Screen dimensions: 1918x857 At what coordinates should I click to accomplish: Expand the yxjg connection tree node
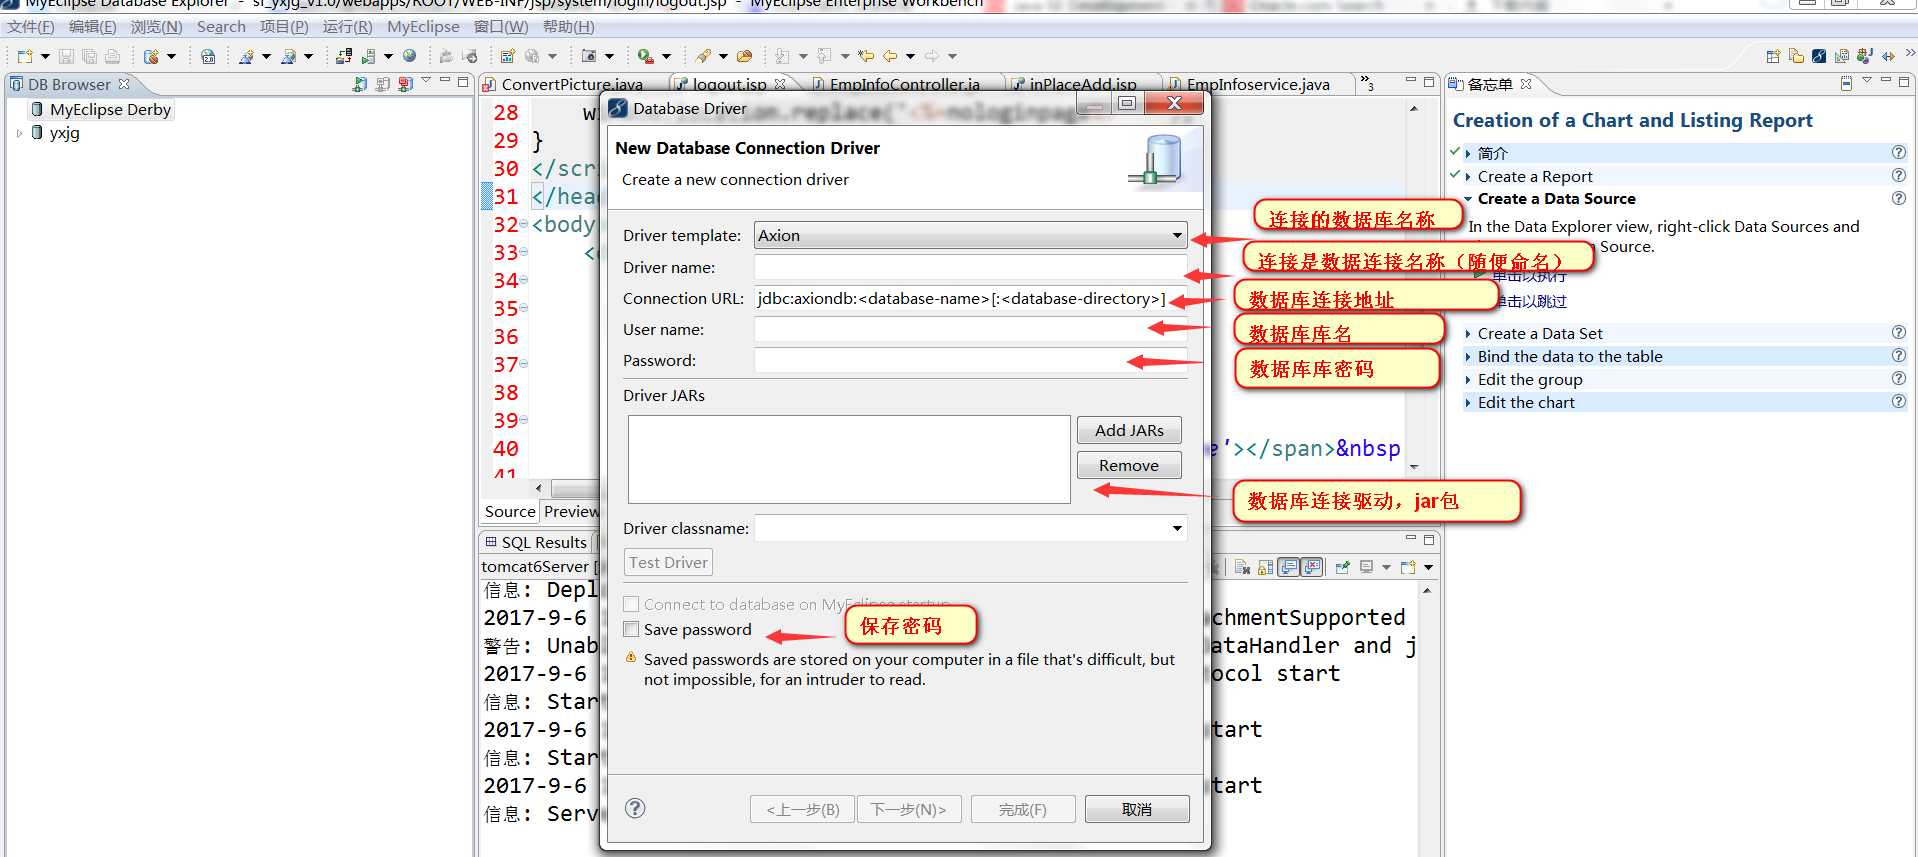pyautogui.click(x=19, y=132)
